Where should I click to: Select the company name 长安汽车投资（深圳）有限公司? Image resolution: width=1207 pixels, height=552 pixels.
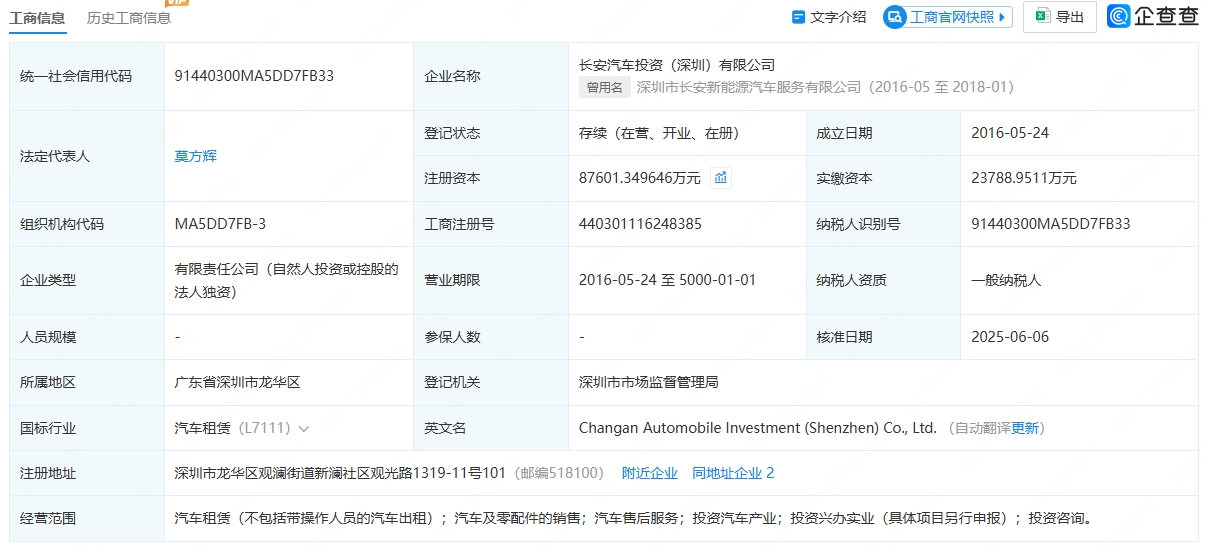click(677, 65)
